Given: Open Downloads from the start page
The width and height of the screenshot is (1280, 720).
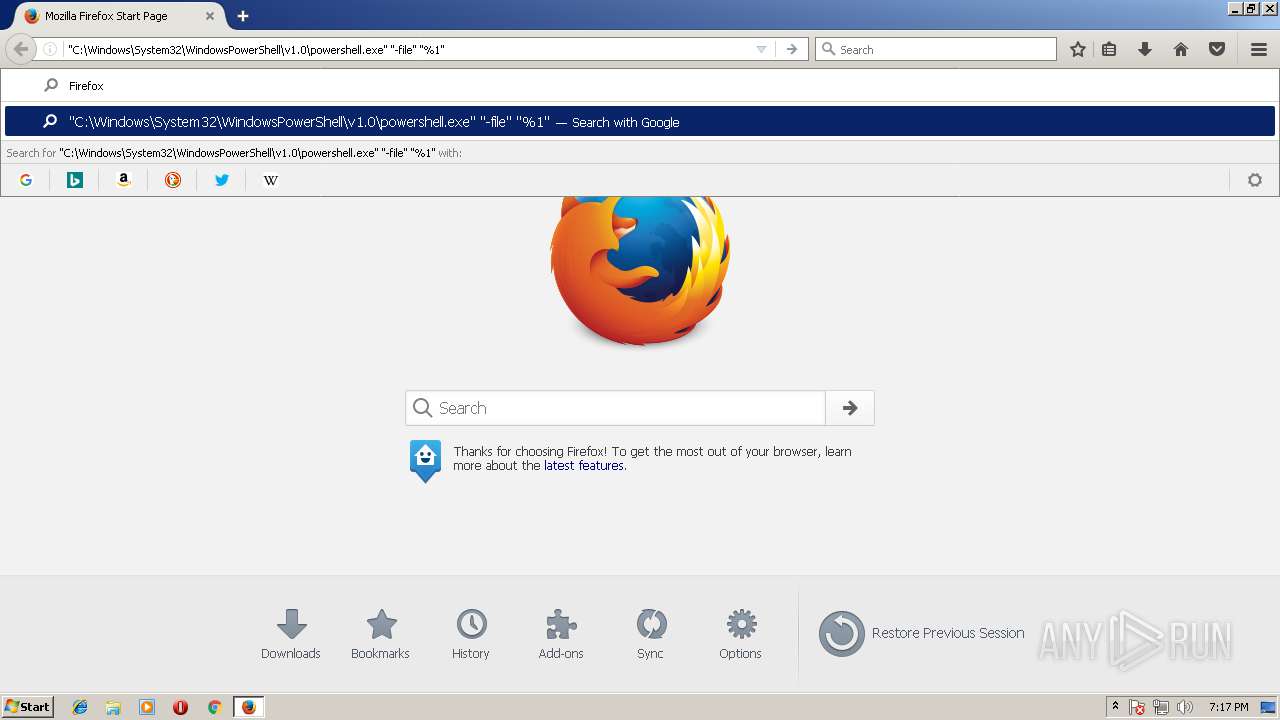Looking at the screenshot, I should tap(291, 634).
